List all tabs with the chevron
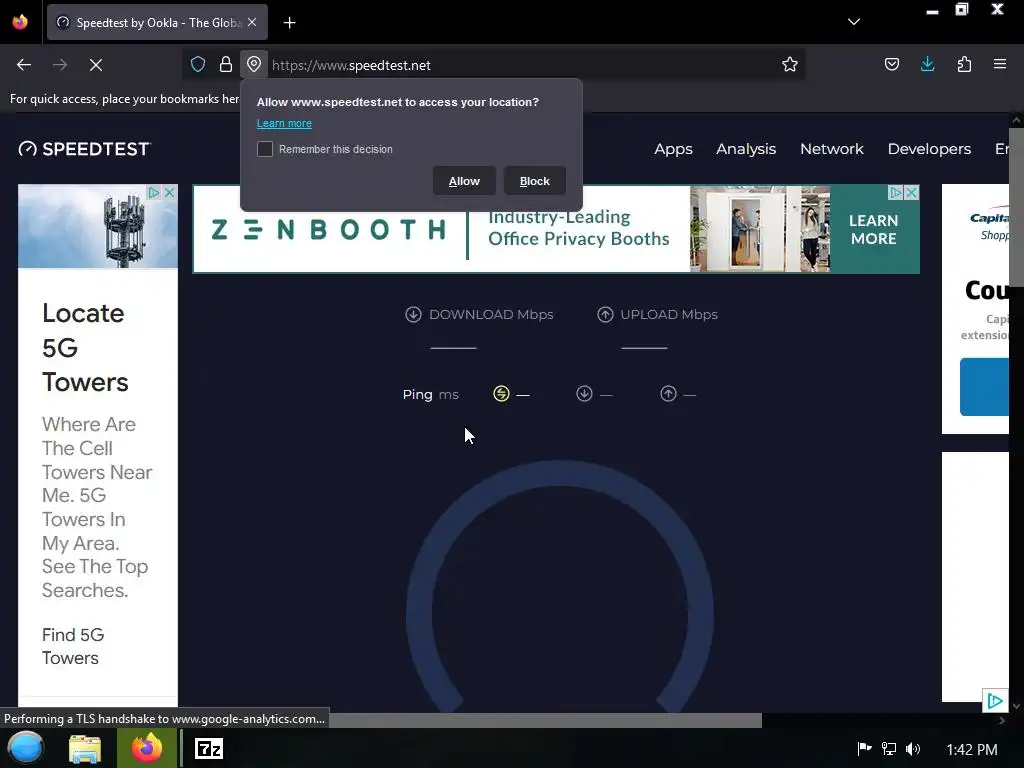The height and width of the screenshot is (768, 1024). 854,22
